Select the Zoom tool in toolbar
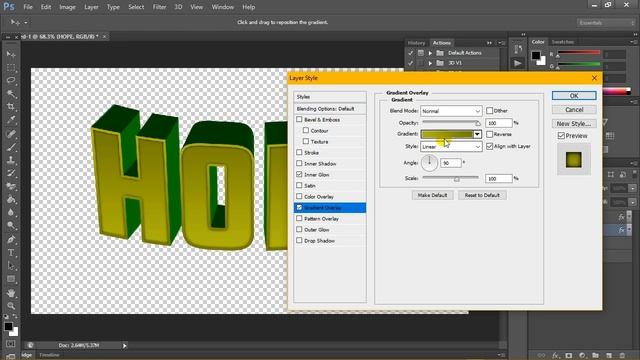The height and width of the screenshot is (360, 640). tap(11, 306)
